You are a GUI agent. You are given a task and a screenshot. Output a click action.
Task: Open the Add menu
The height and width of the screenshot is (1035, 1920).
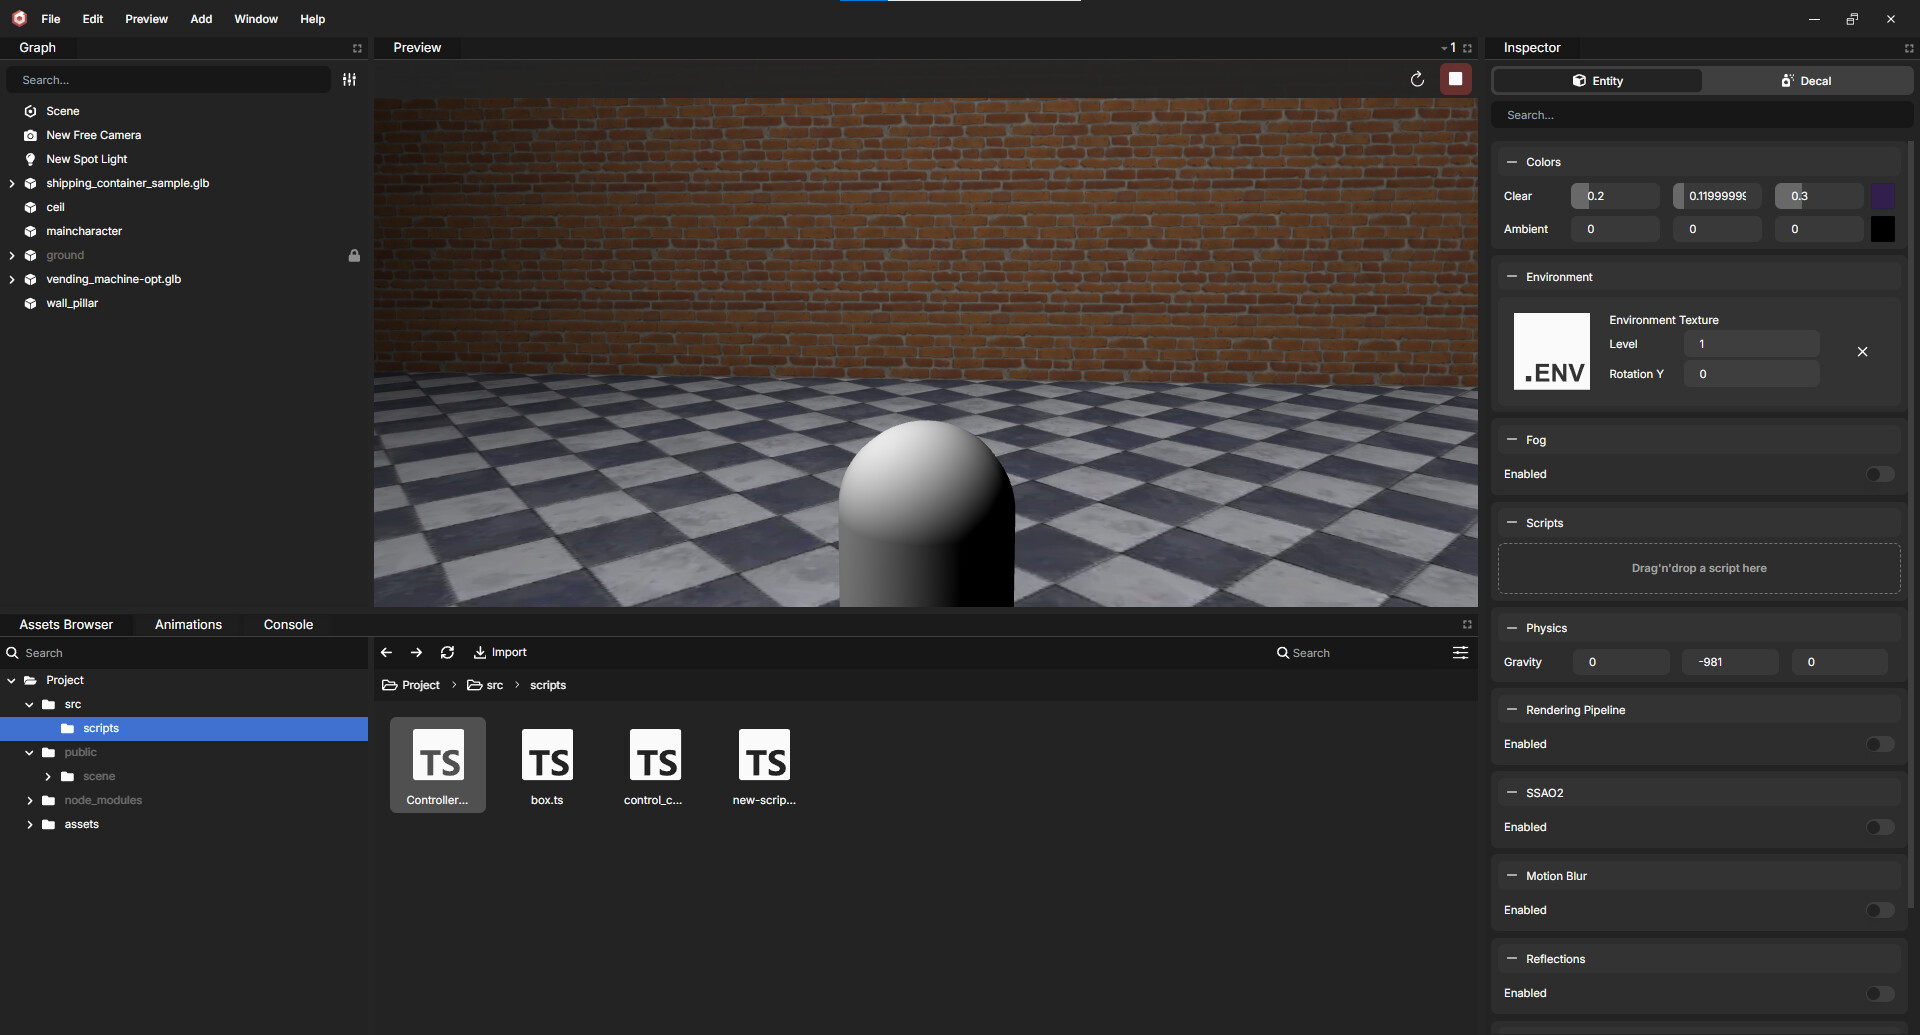tap(201, 19)
